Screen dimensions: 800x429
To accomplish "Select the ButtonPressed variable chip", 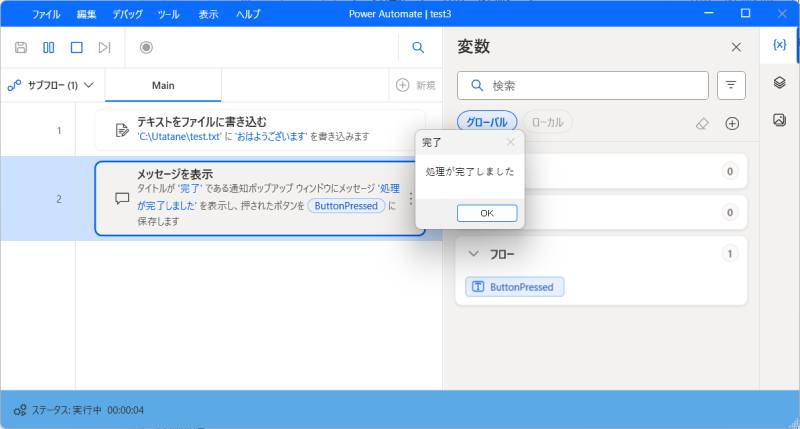I will [x=515, y=287].
